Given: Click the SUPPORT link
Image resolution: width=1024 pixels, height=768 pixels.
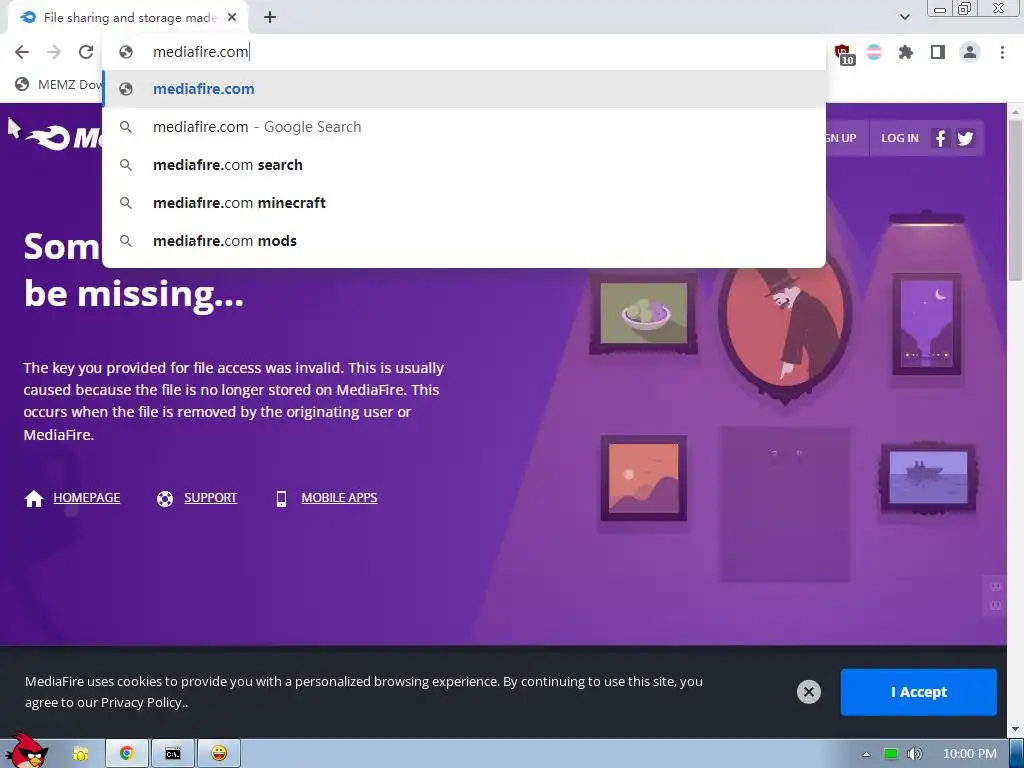Looking at the screenshot, I should [210, 498].
